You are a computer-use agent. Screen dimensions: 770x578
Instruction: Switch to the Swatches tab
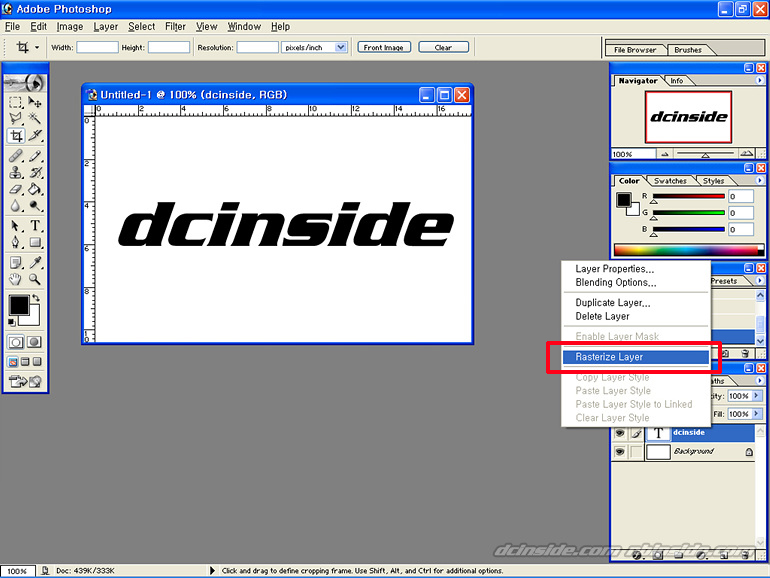(x=670, y=181)
